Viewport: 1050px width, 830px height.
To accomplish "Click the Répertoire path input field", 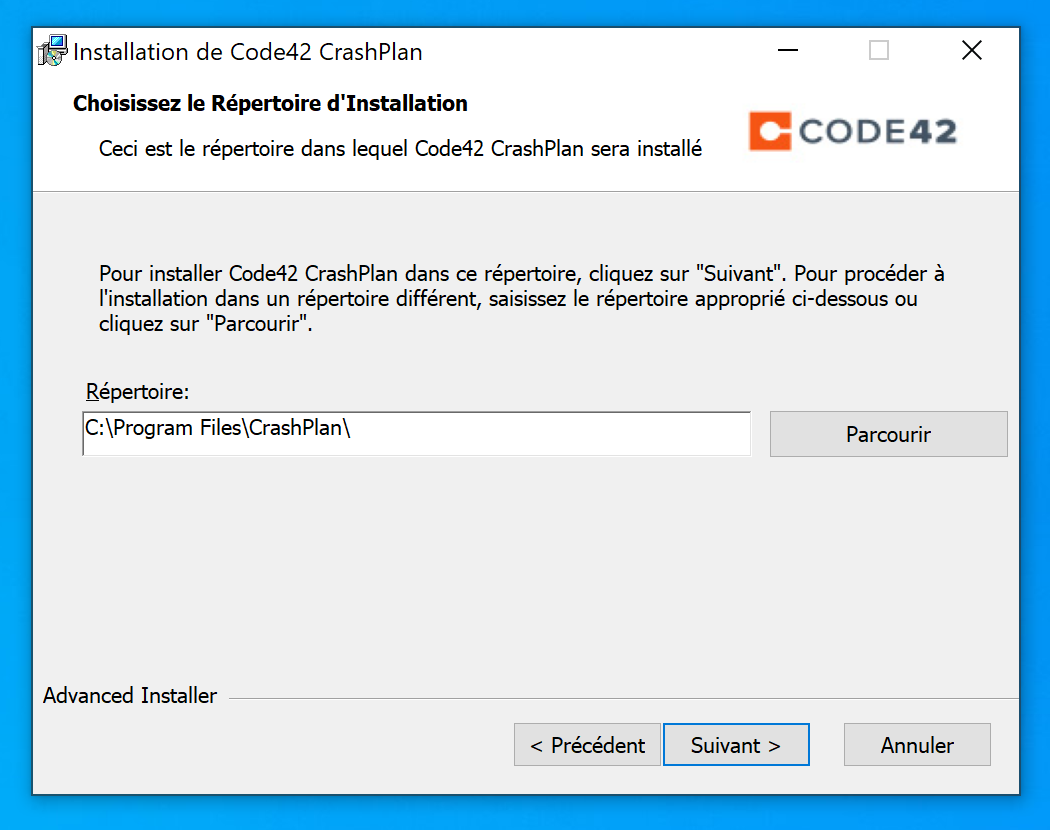I will coord(550,434).
